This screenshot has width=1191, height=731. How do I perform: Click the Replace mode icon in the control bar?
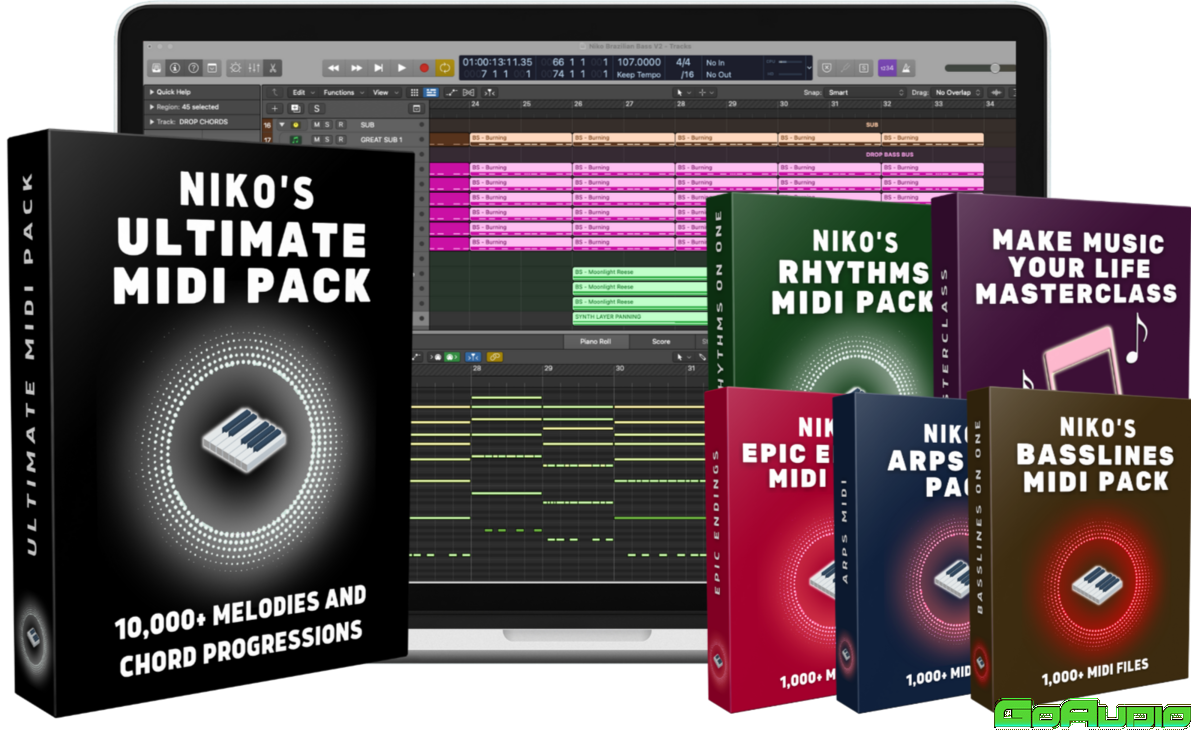827,68
